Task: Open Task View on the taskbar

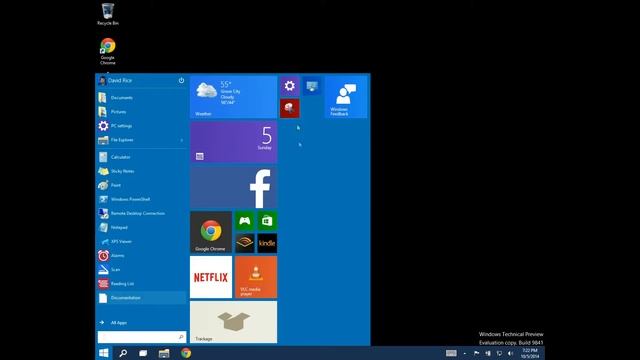Action: [143, 353]
